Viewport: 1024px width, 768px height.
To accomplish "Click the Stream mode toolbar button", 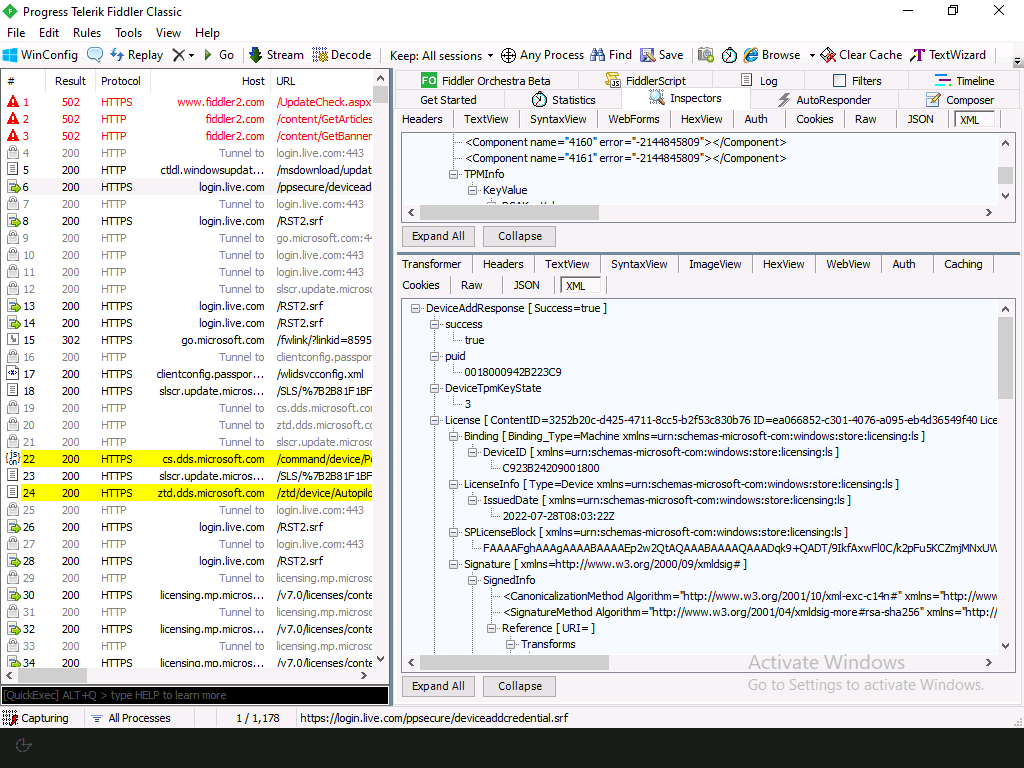I will (275, 55).
